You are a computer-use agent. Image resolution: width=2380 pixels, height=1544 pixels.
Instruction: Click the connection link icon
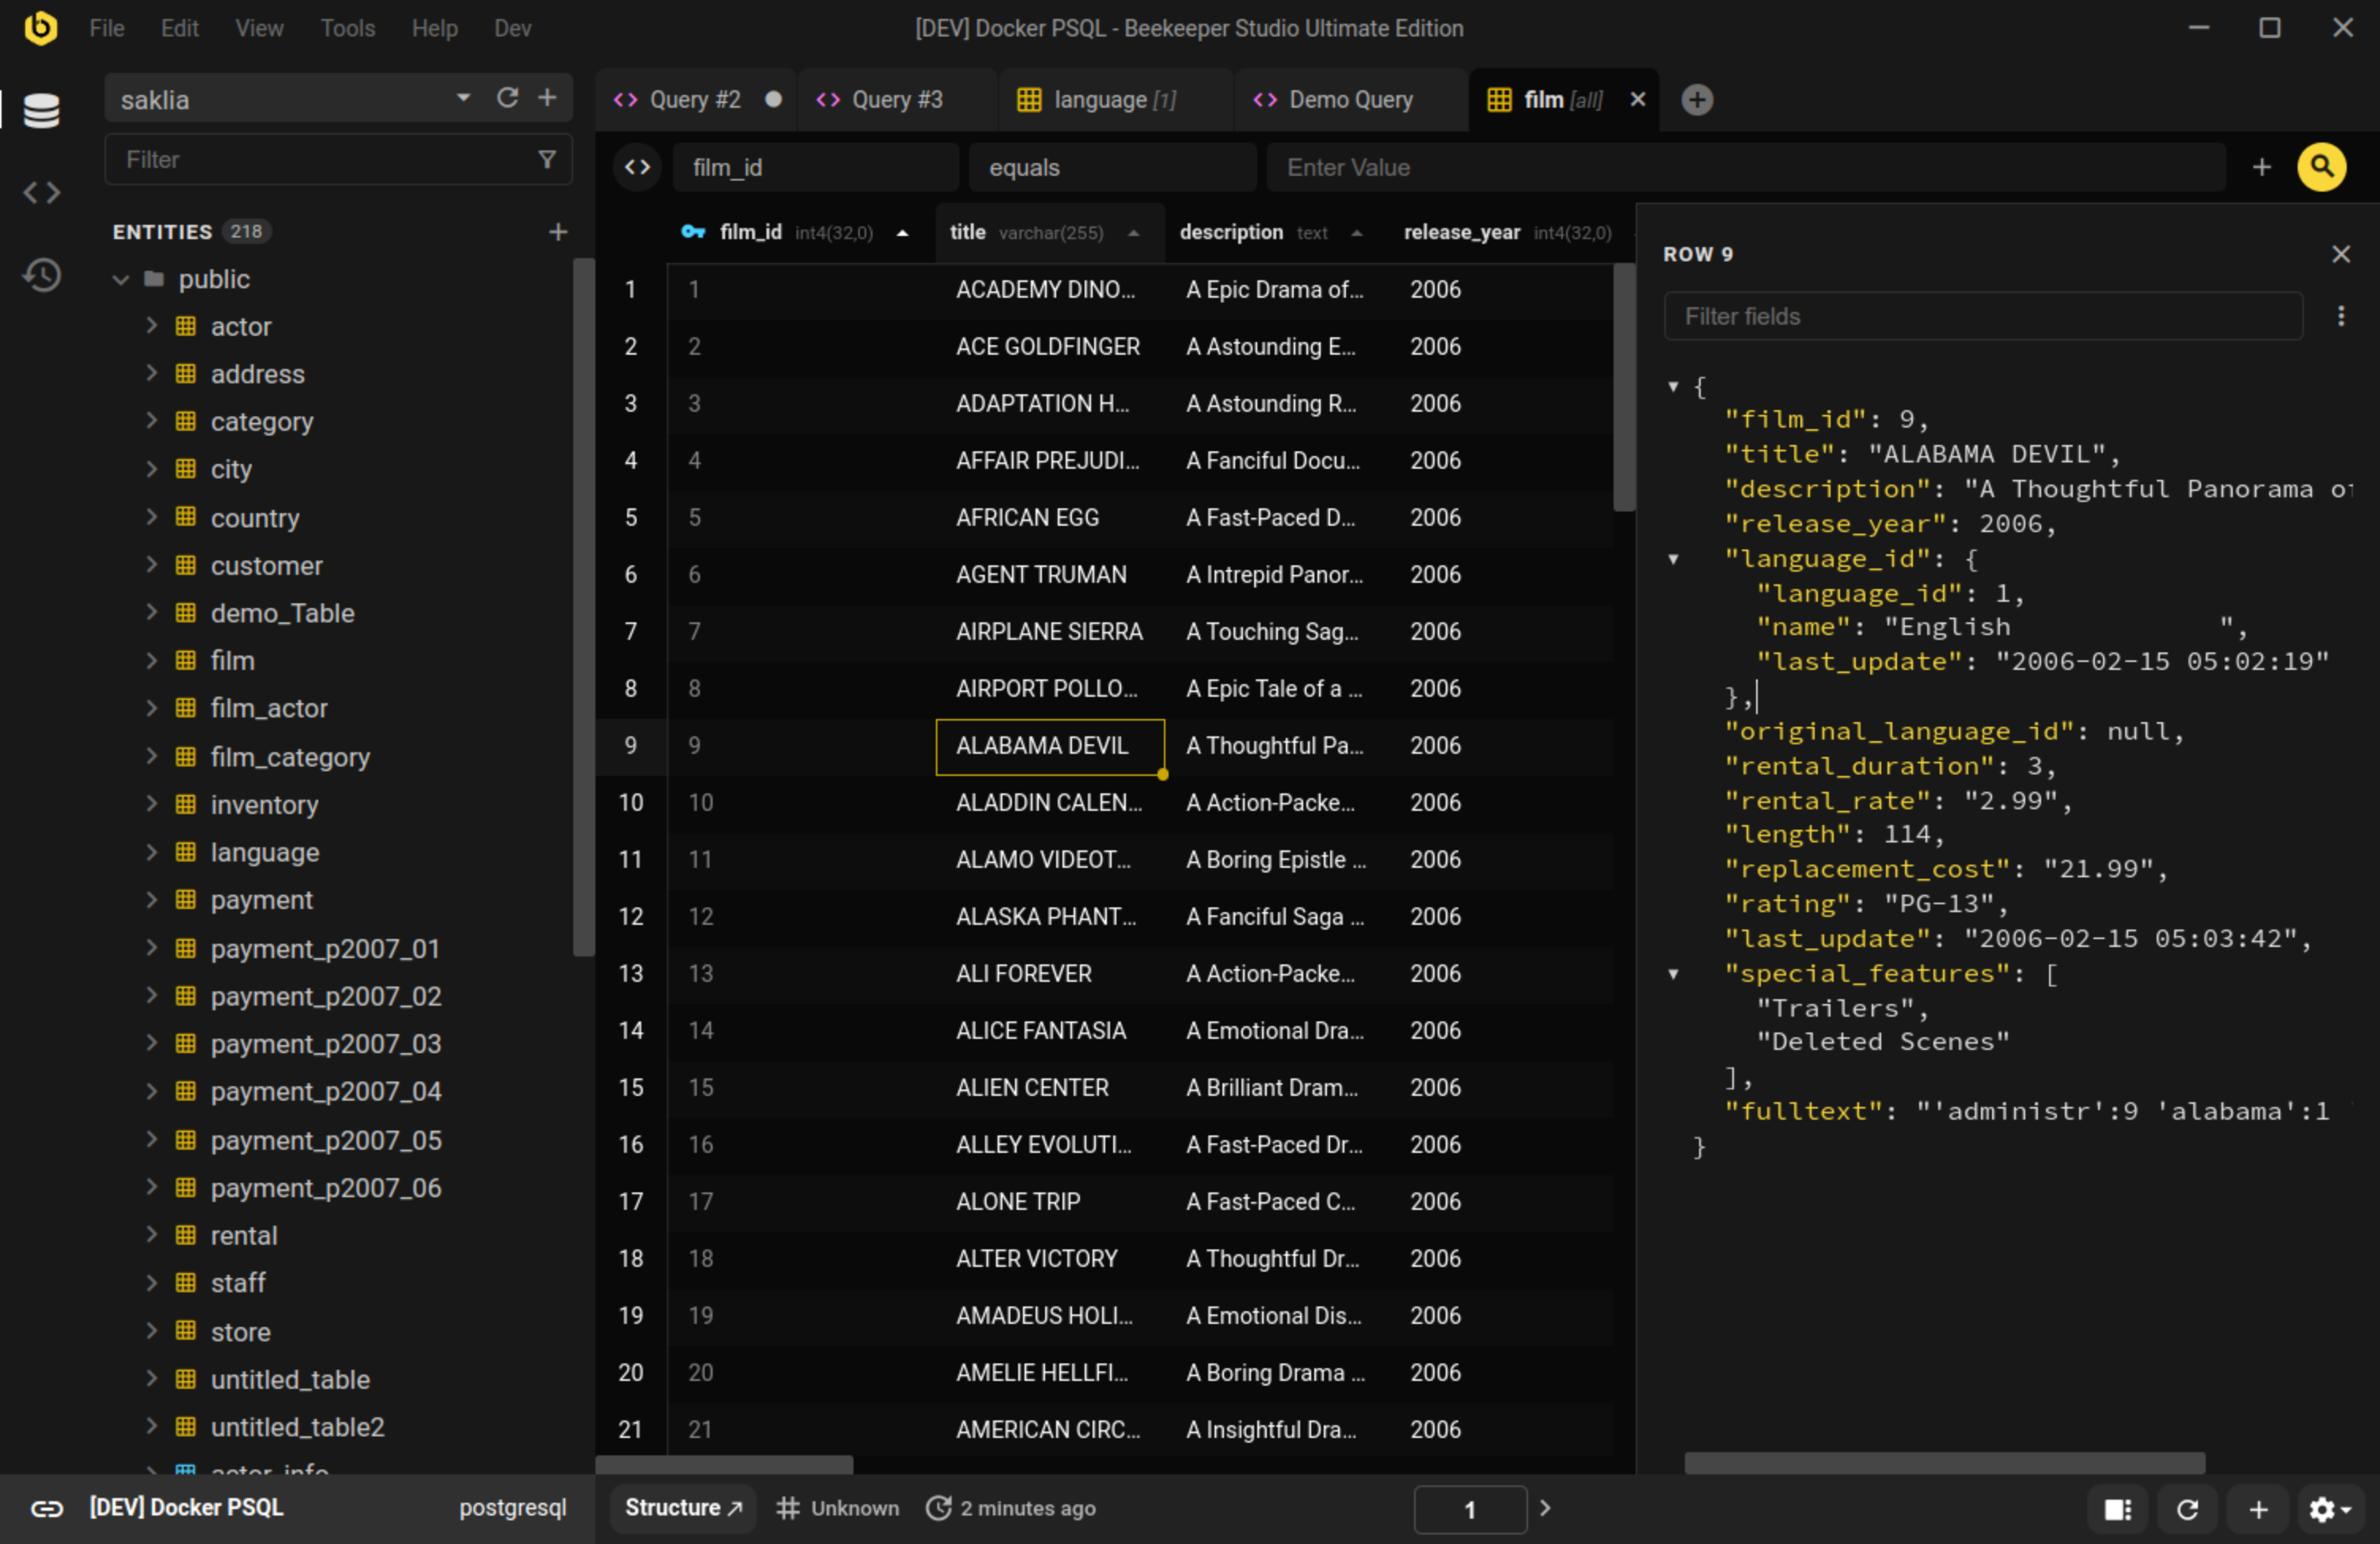[x=46, y=1508]
